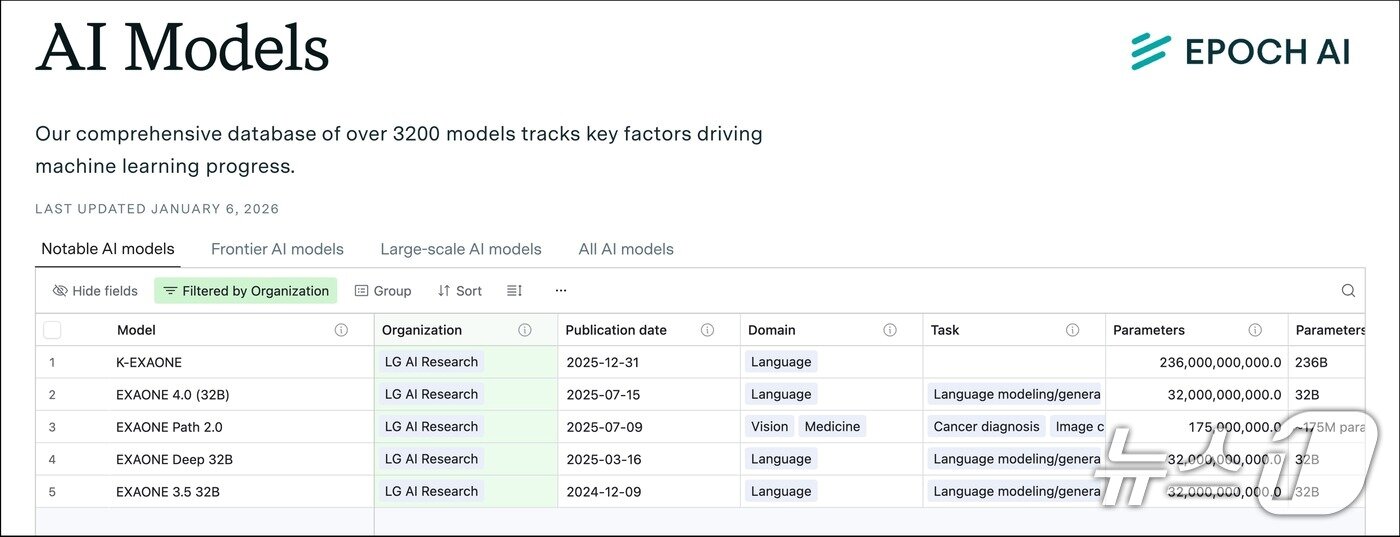
Task: Open the K-EXAONE model row
Action: pyautogui.click(x=149, y=362)
